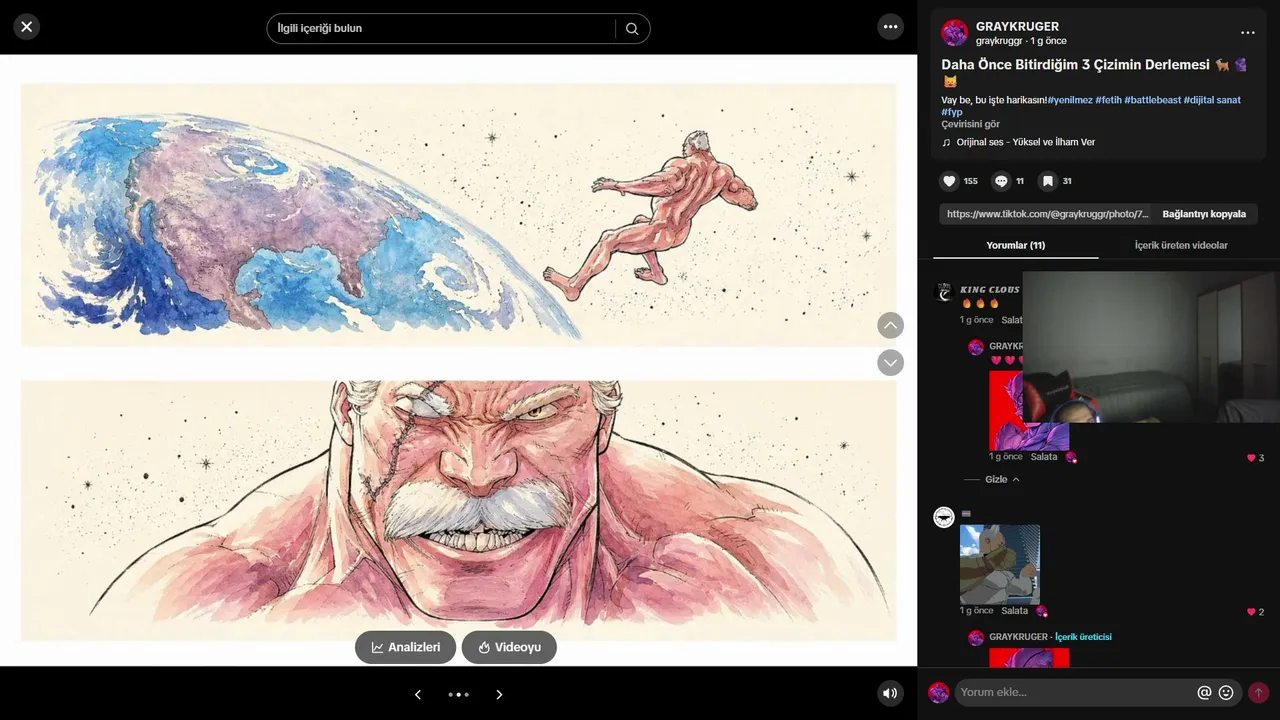This screenshot has width=1280, height=720.
Task: Show previous photo with left arrow
Action: pos(418,694)
